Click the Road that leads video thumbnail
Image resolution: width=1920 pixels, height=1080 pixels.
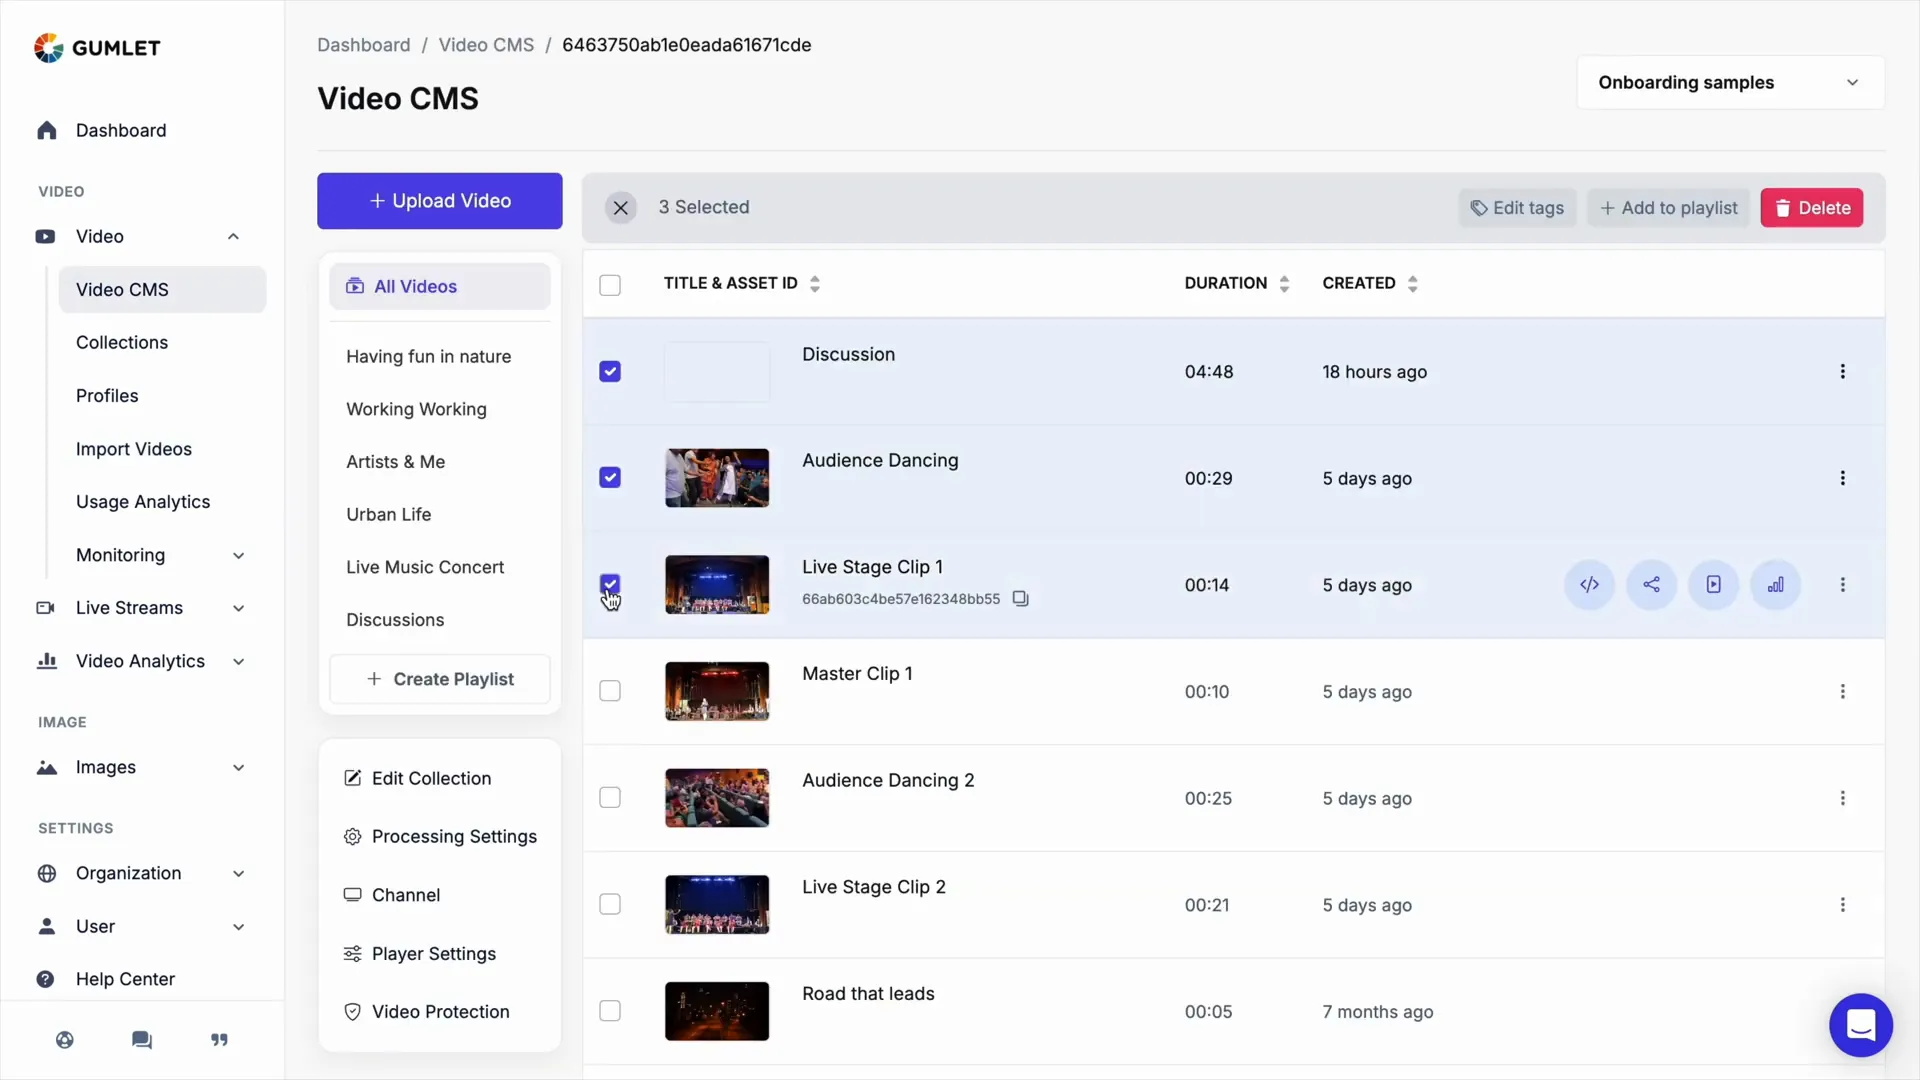(717, 1011)
